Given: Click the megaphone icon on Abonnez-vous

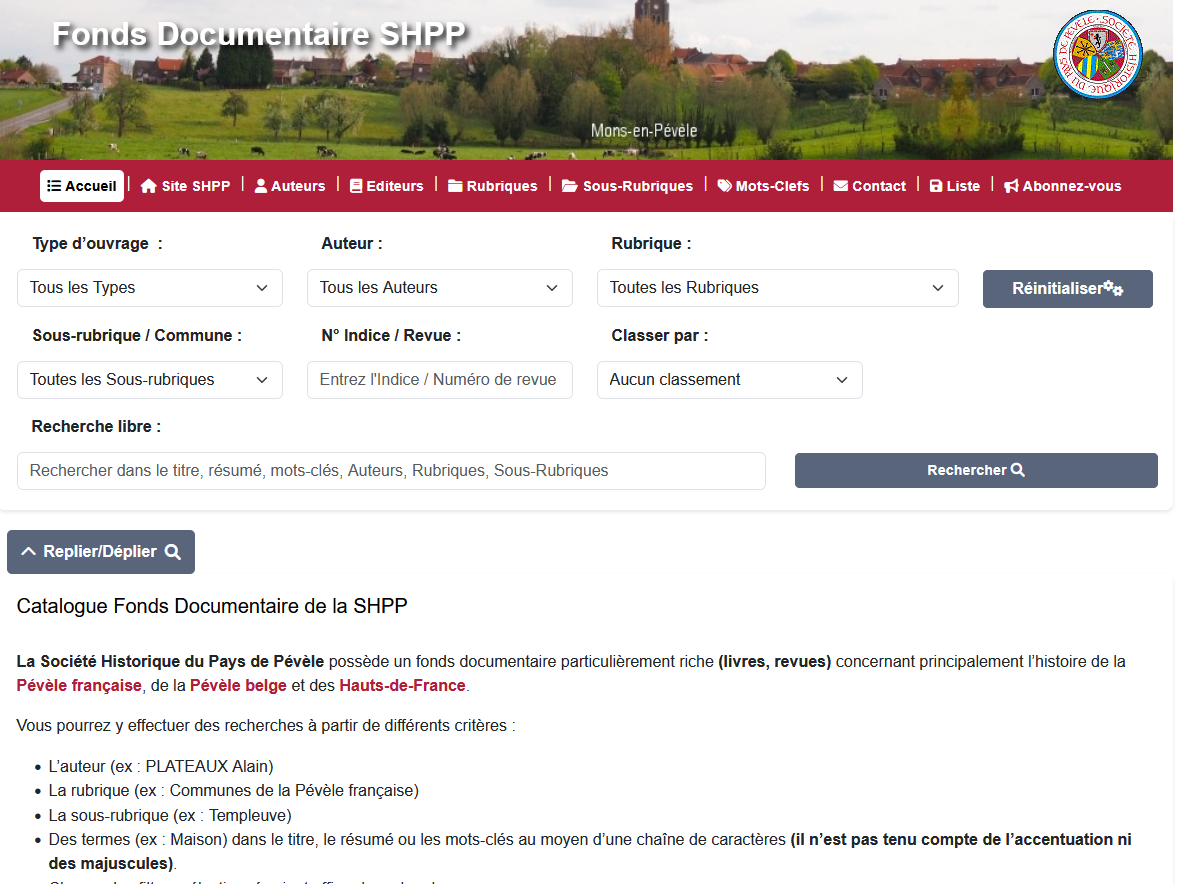Looking at the screenshot, I should (1011, 185).
